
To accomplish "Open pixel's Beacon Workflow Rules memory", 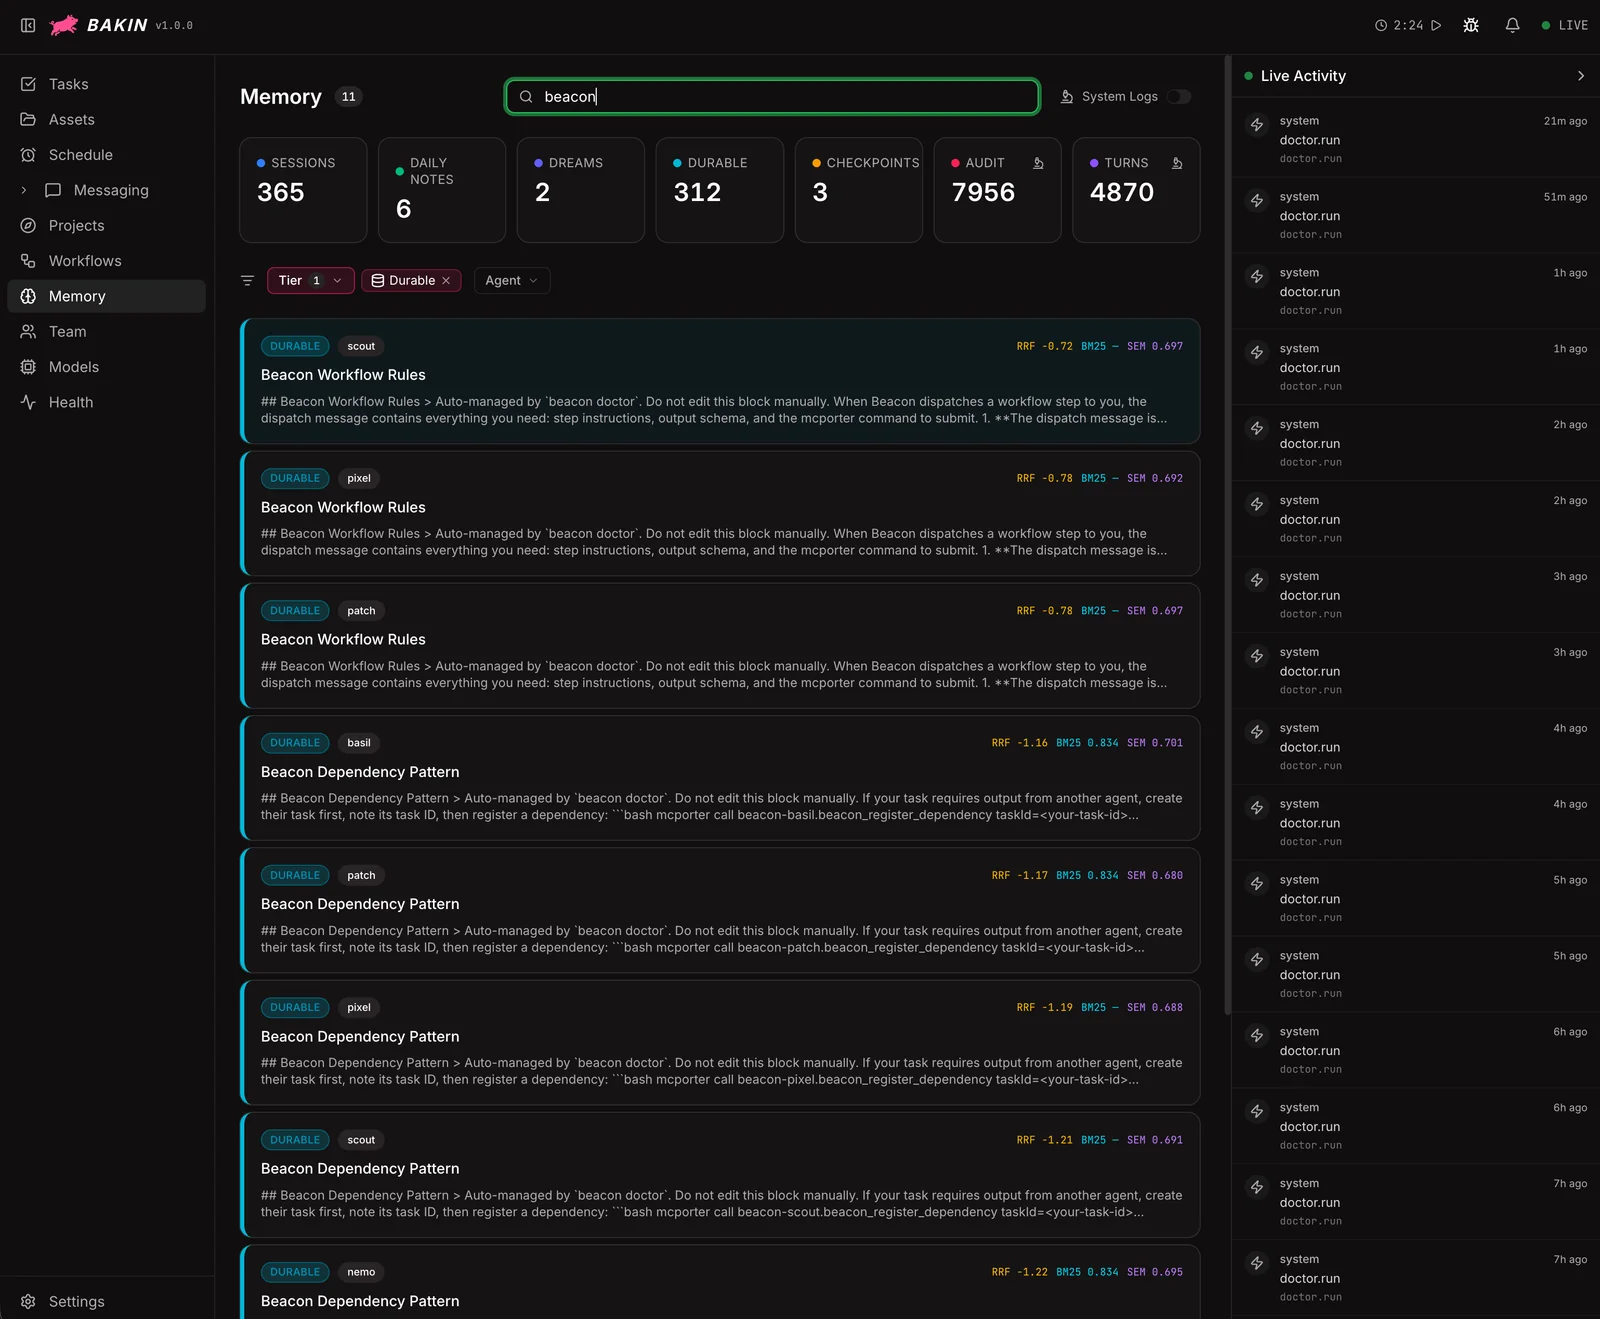I will tap(720, 513).
